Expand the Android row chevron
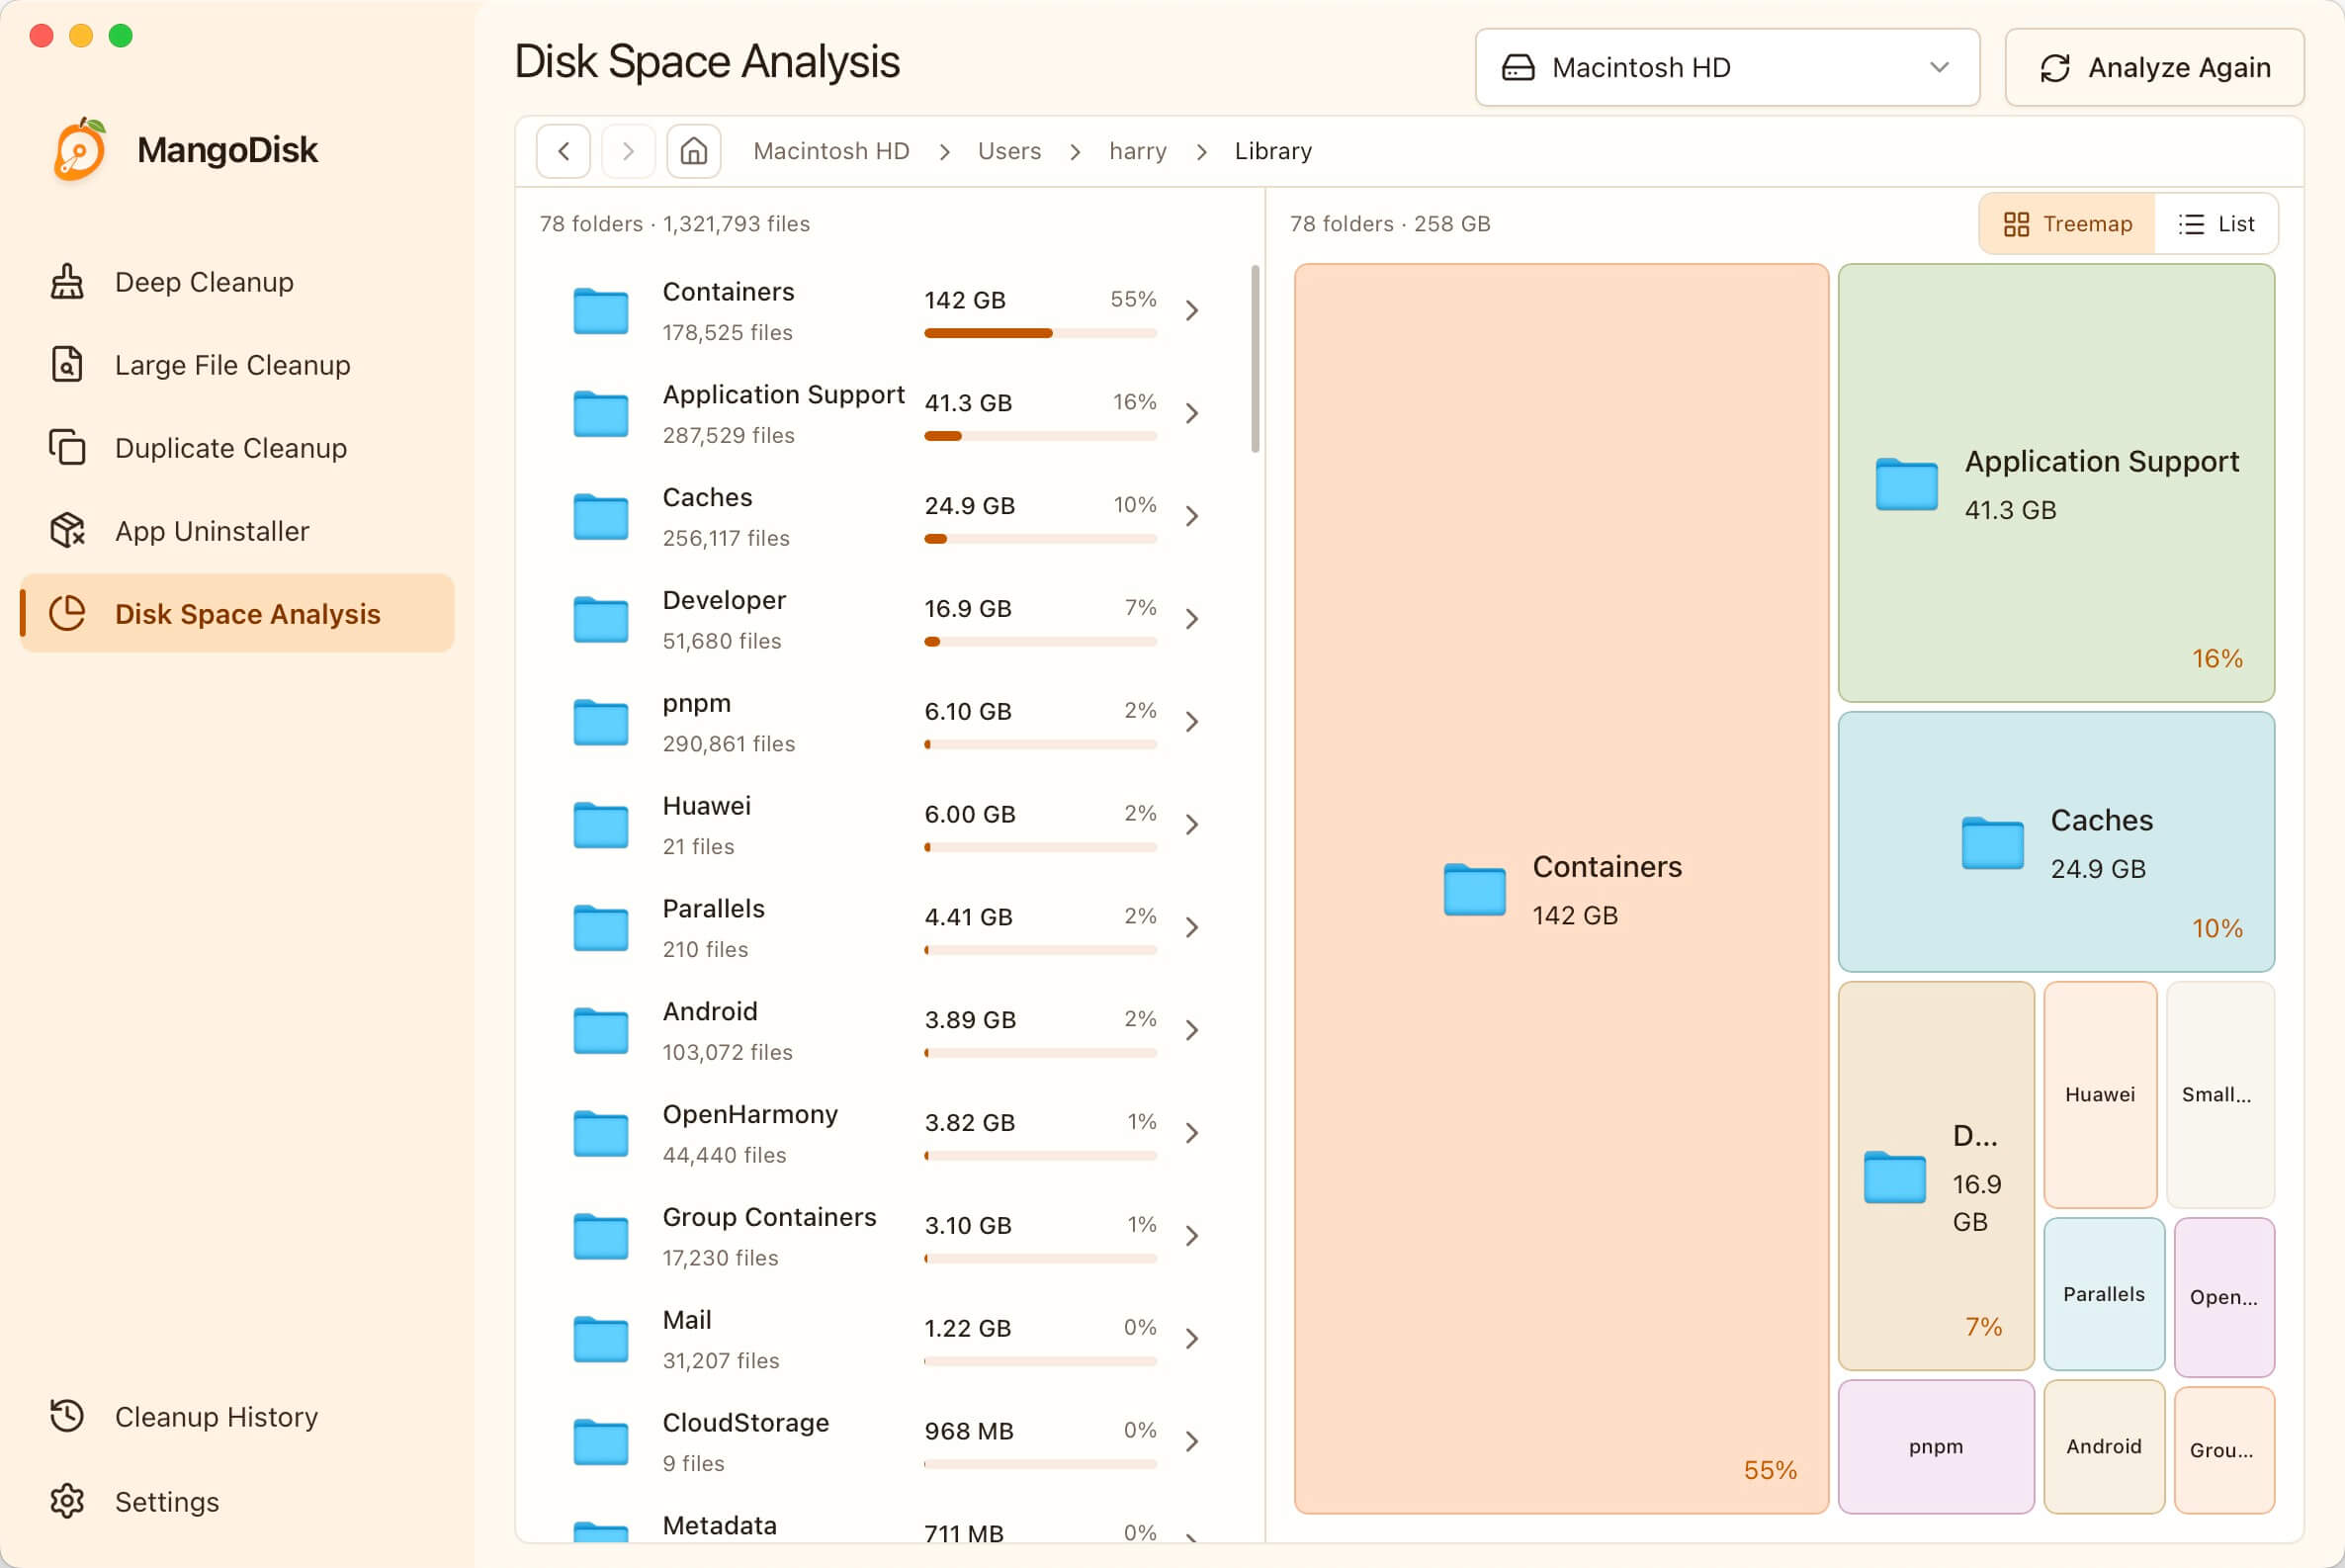The width and height of the screenshot is (2345, 1568). 1192,1031
